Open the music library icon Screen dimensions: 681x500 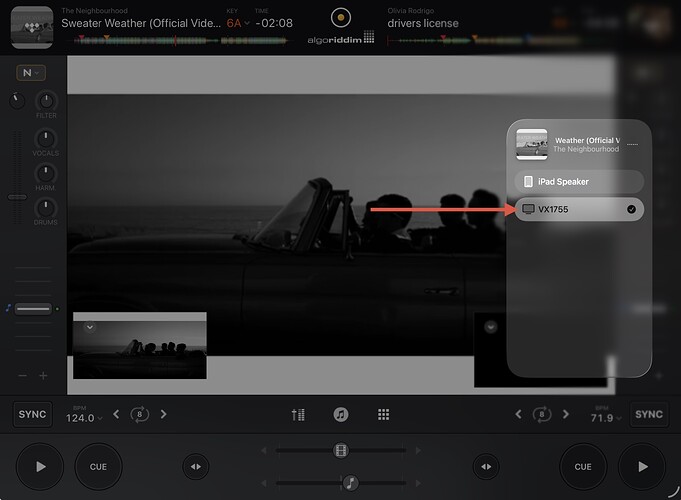pos(341,414)
